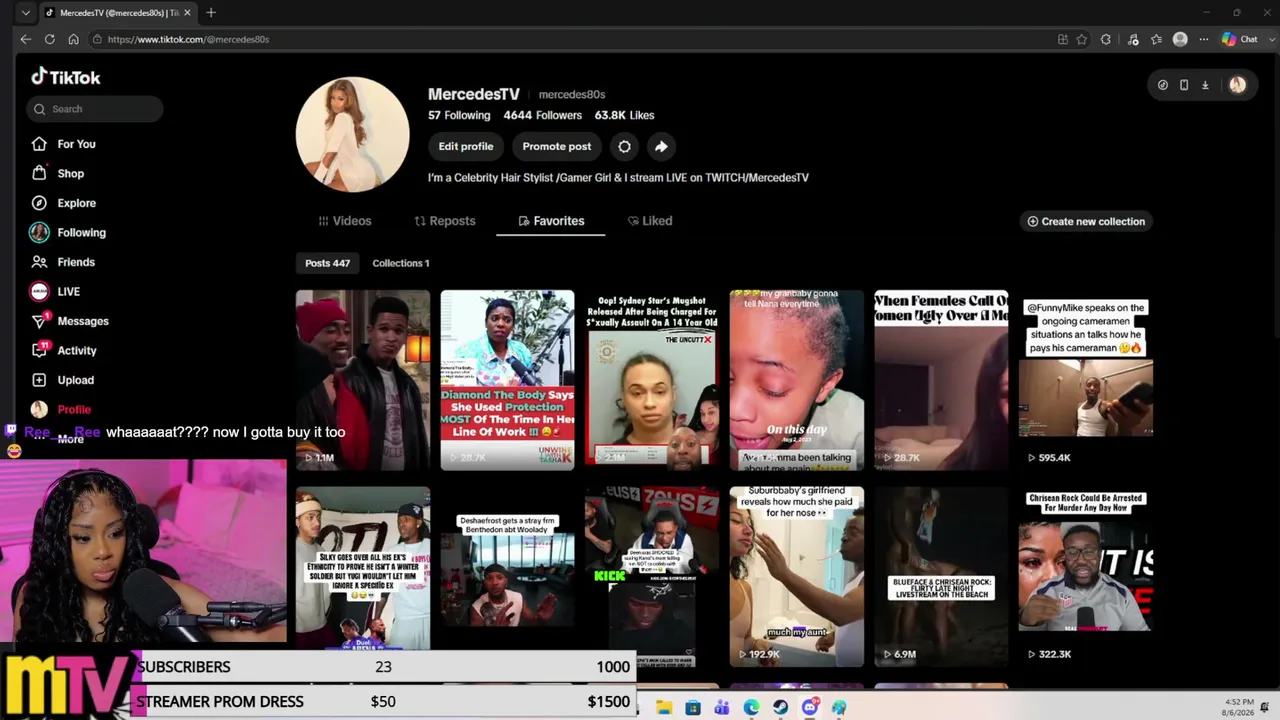Select the Collections 1 filter
Image resolution: width=1280 pixels, height=720 pixels.
tap(401, 263)
